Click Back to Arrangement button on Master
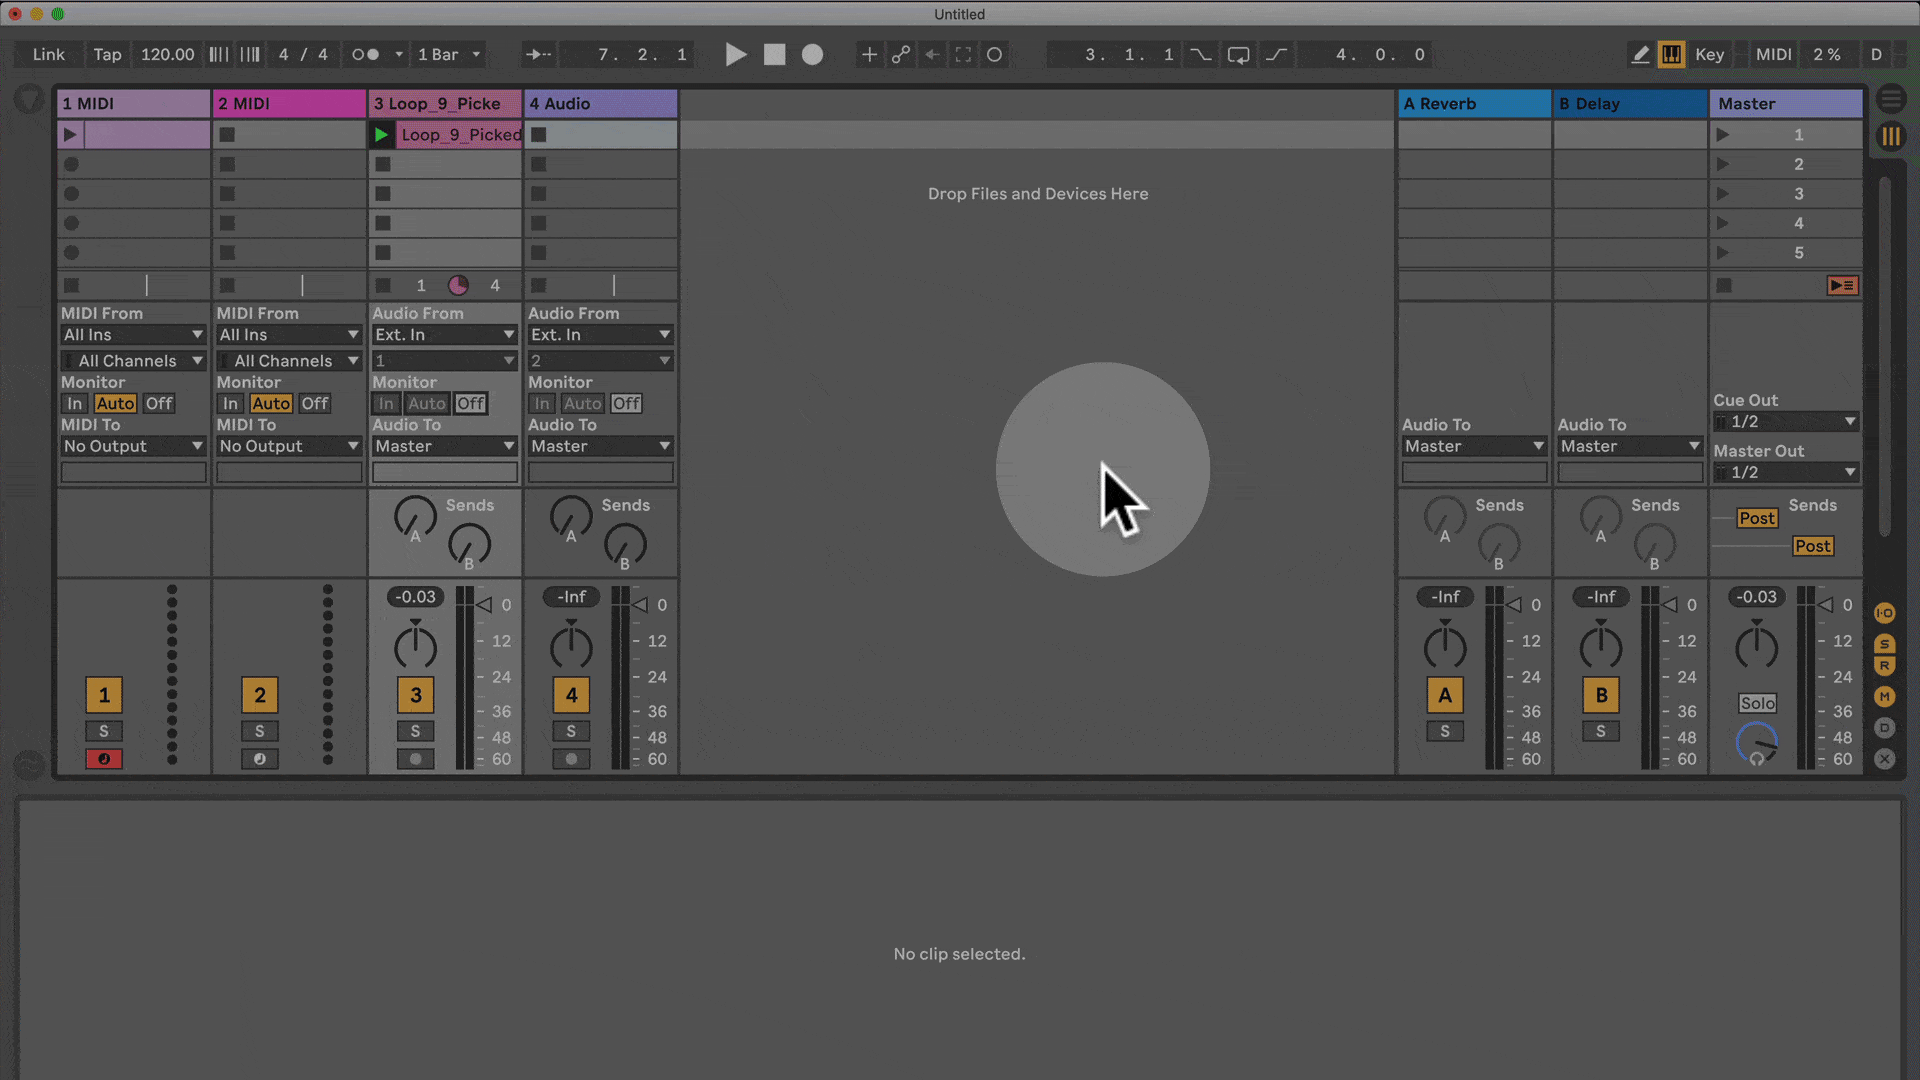1920x1080 pixels. coord(1842,286)
